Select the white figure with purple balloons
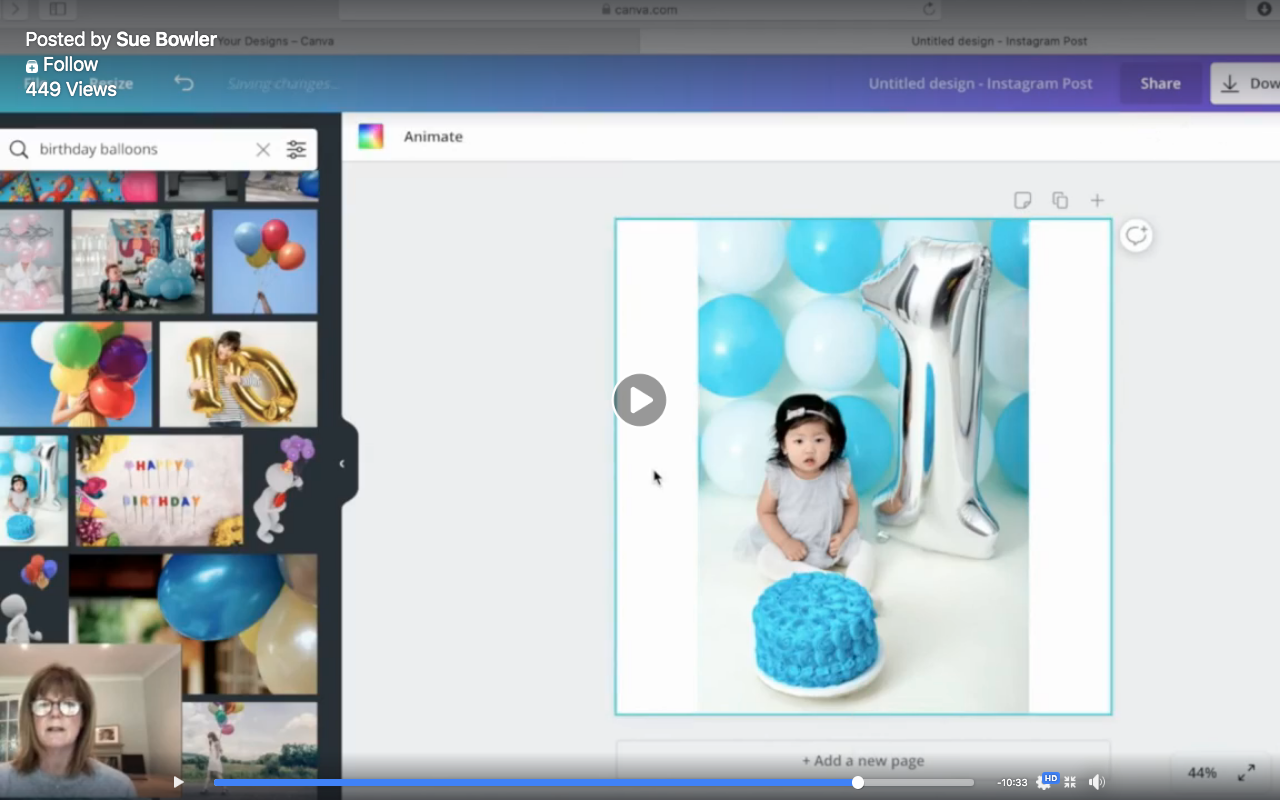Image resolution: width=1280 pixels, height=800 pixels. coord(283,490)
